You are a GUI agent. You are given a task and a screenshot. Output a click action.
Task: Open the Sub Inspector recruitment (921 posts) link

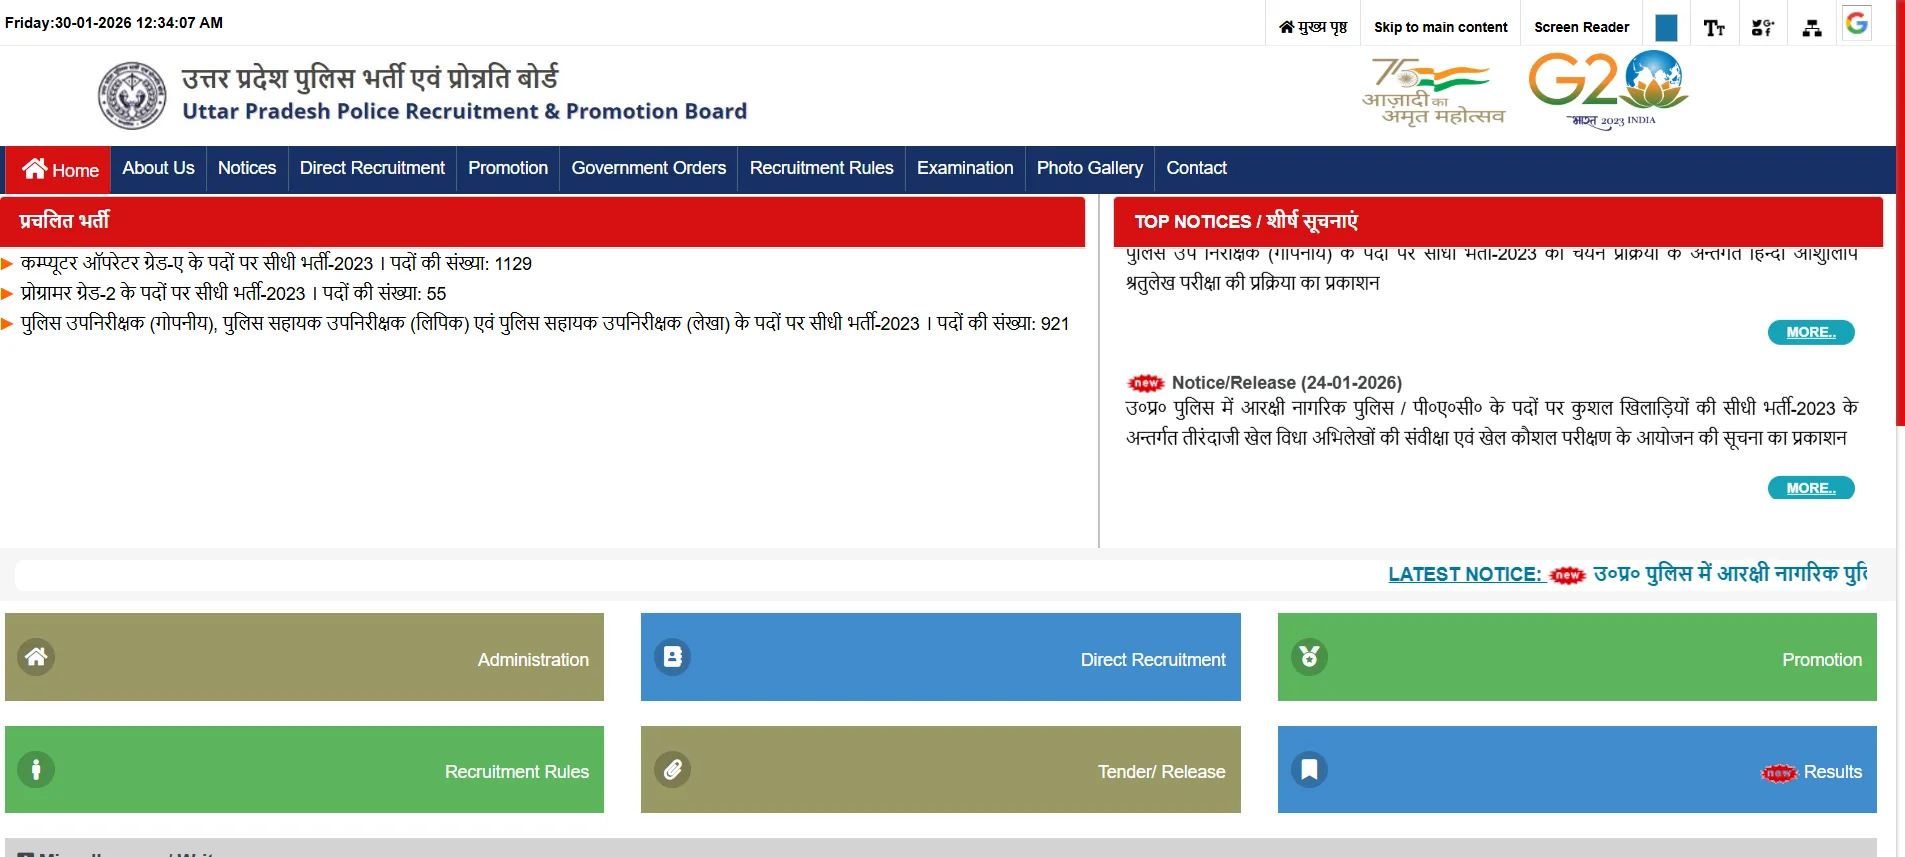(x=545, y=323)
